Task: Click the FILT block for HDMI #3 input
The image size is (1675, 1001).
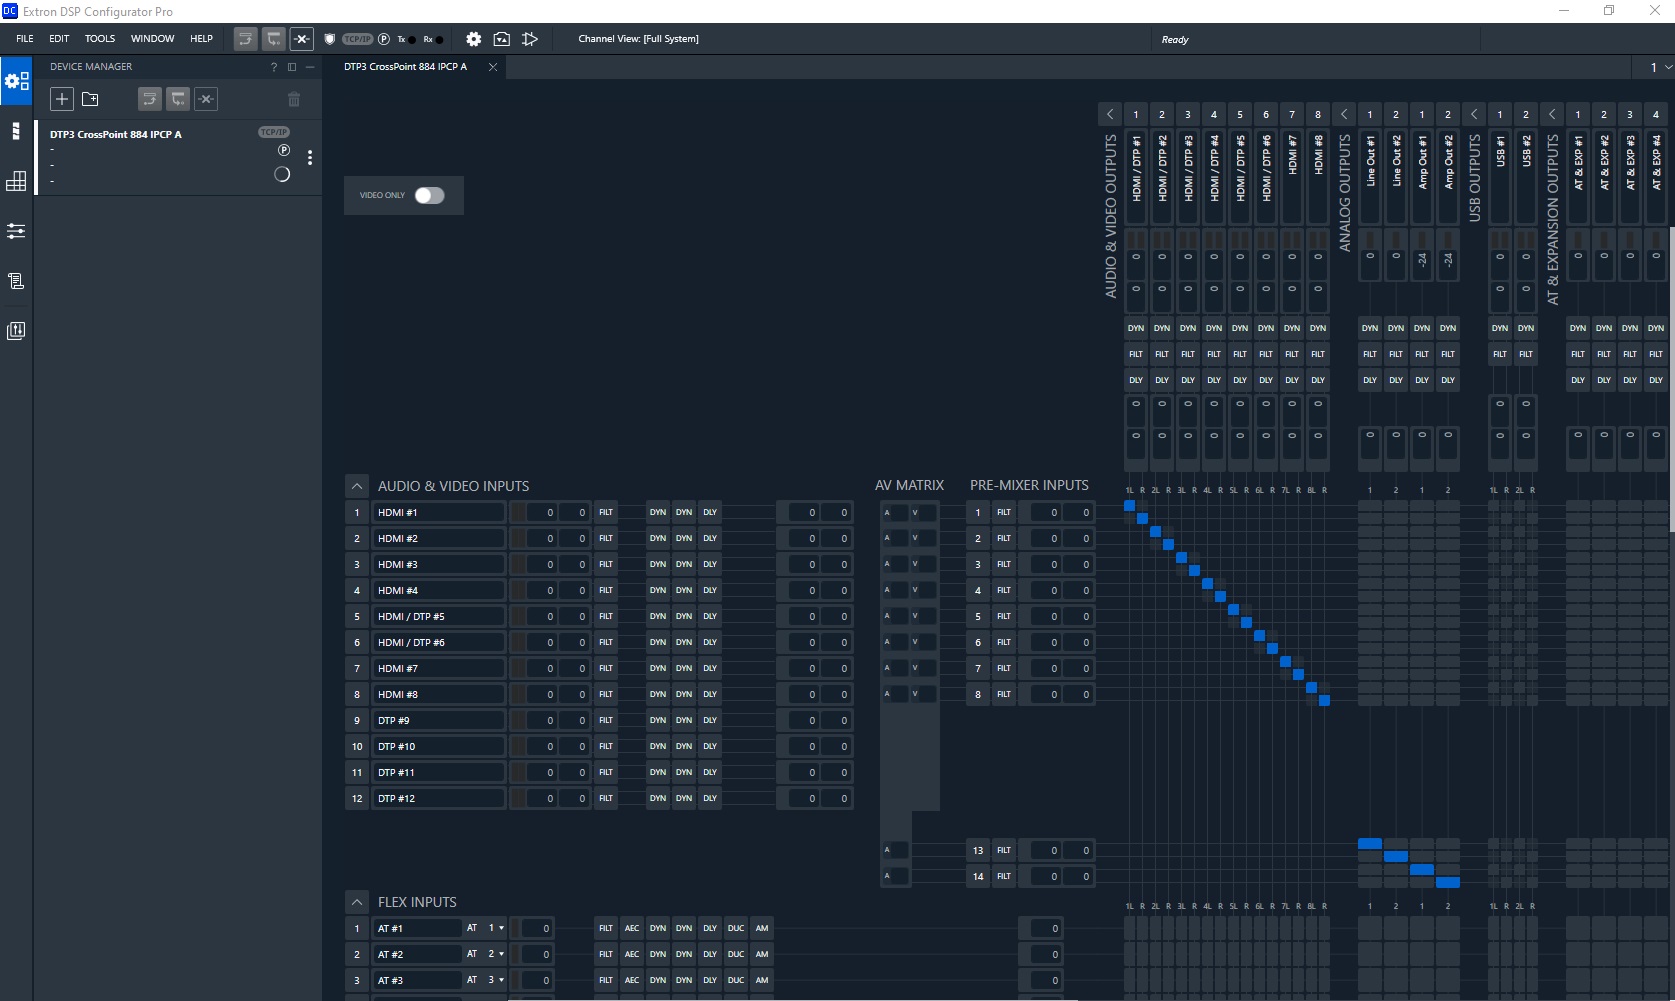Action: 606,564
